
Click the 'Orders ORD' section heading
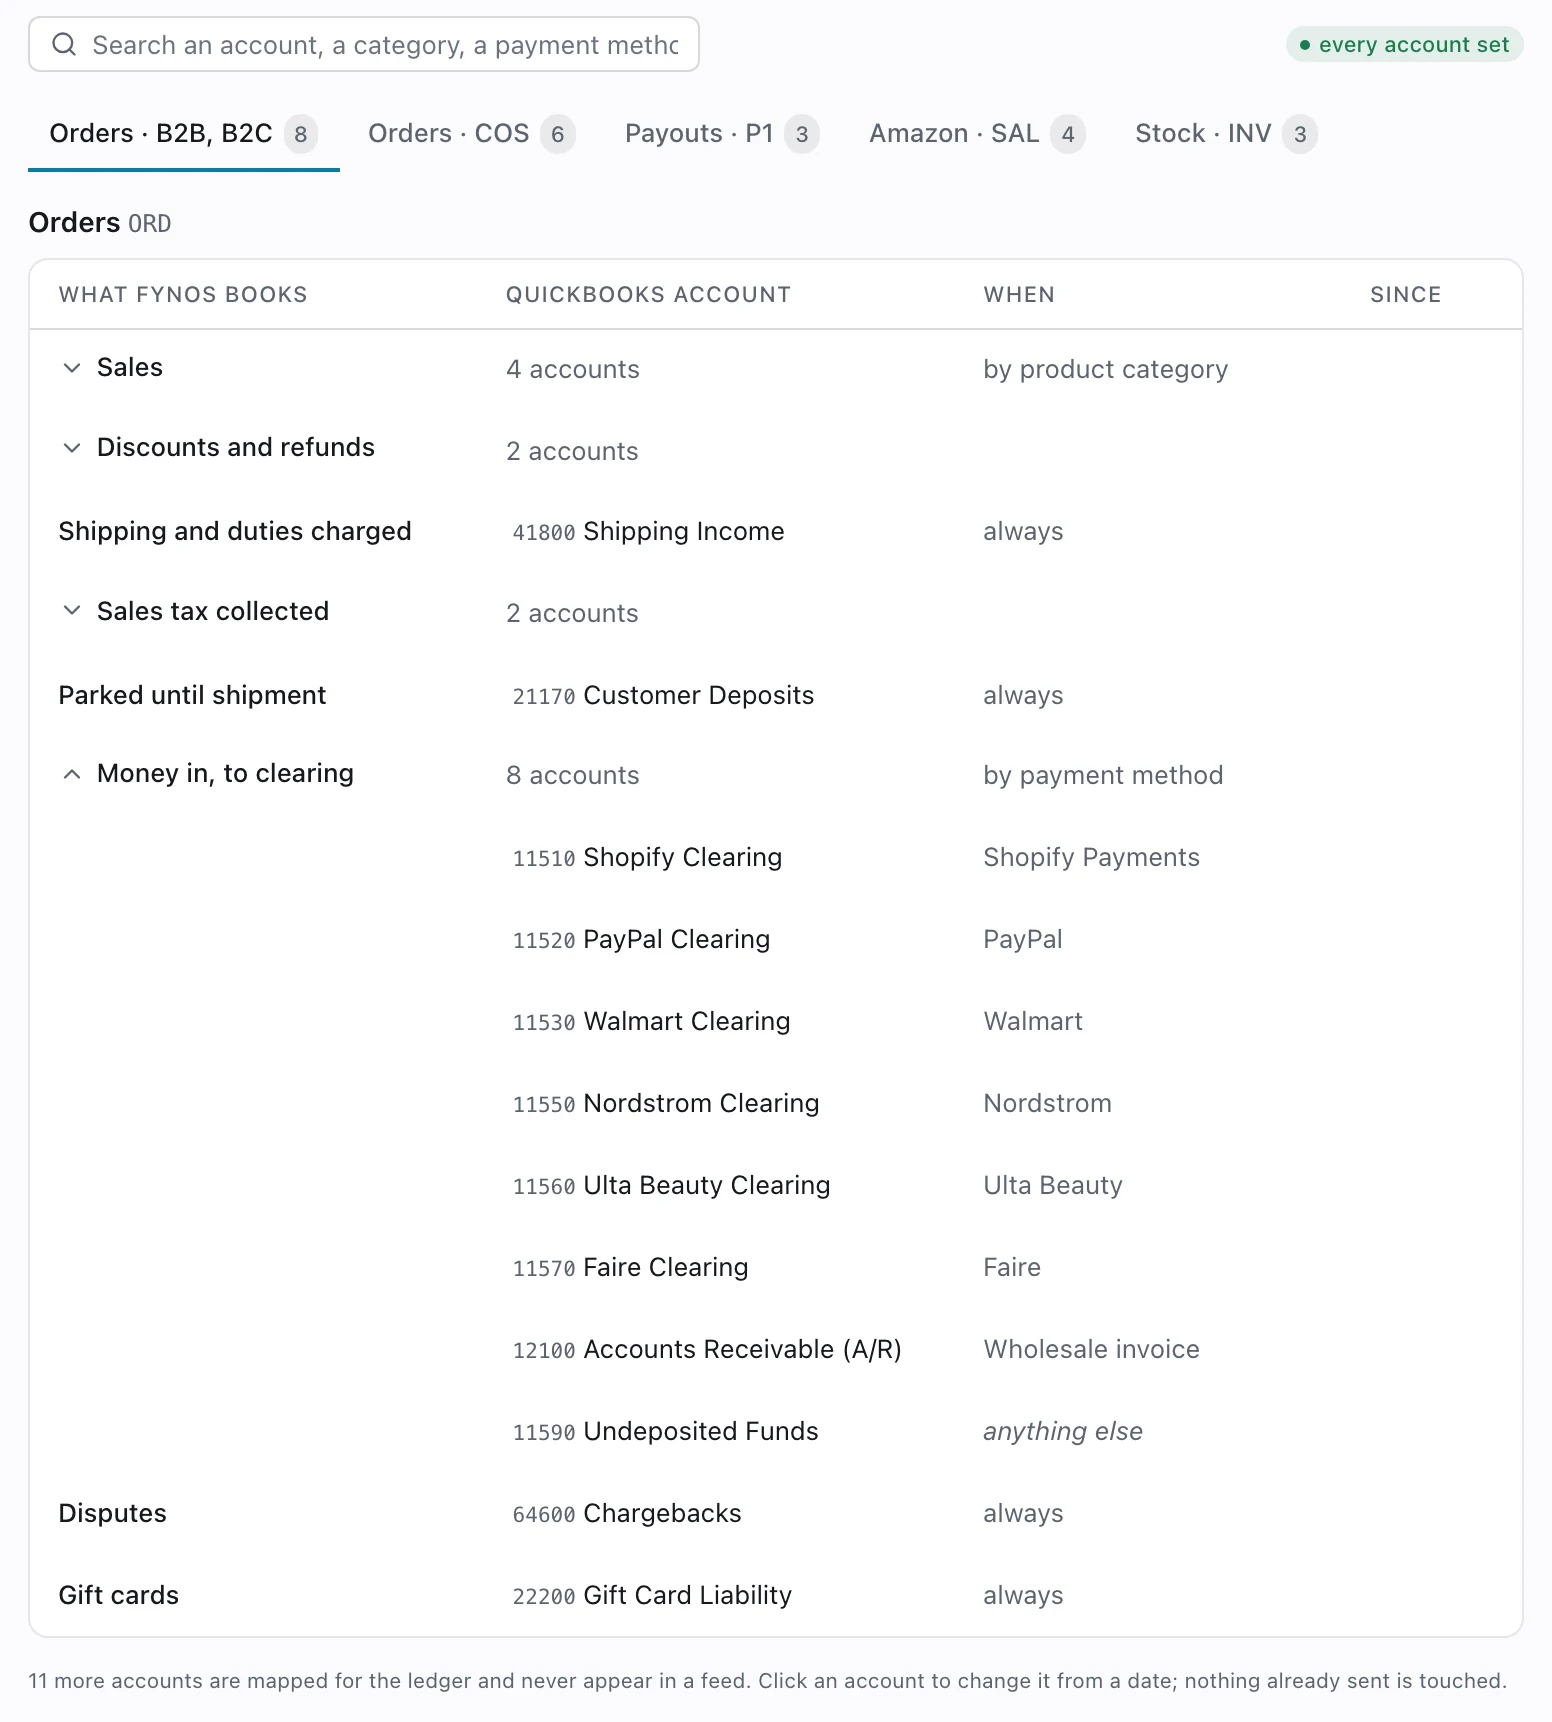[x=100, y=222]
